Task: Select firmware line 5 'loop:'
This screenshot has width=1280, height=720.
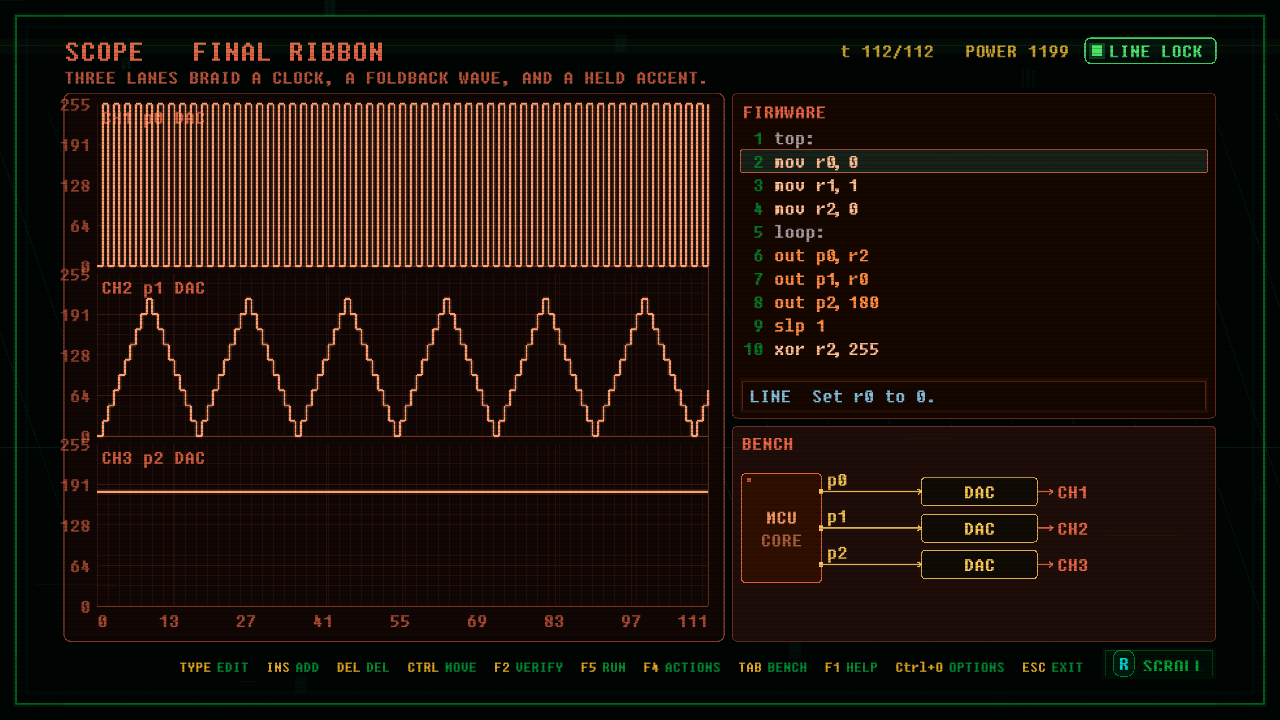Action: coord(974,232)
